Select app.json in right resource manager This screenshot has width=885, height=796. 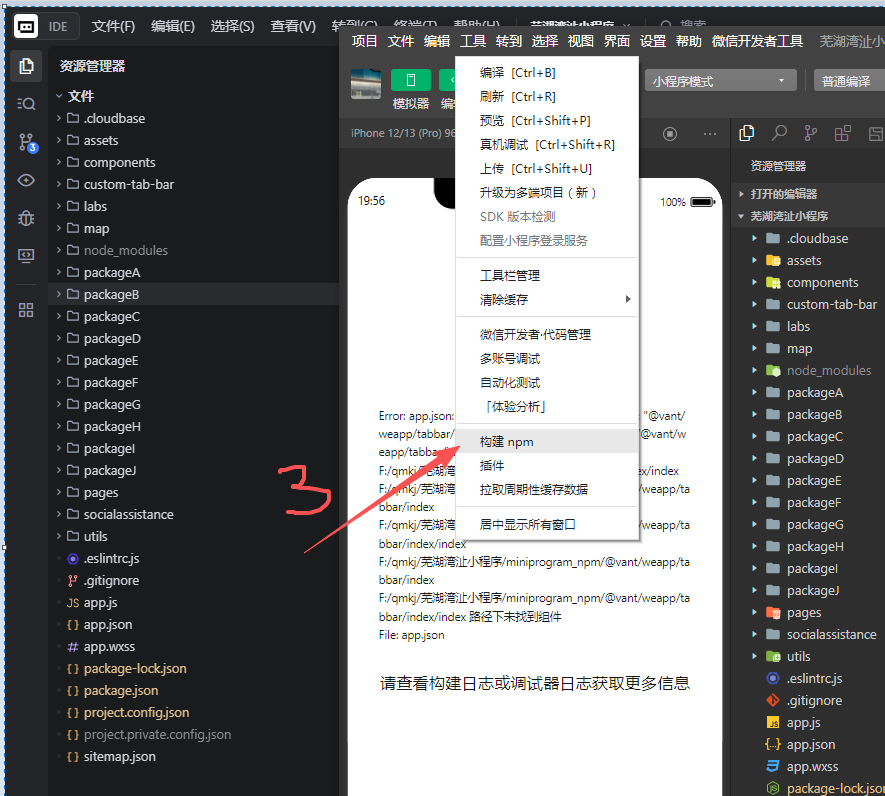coord(810,744)
